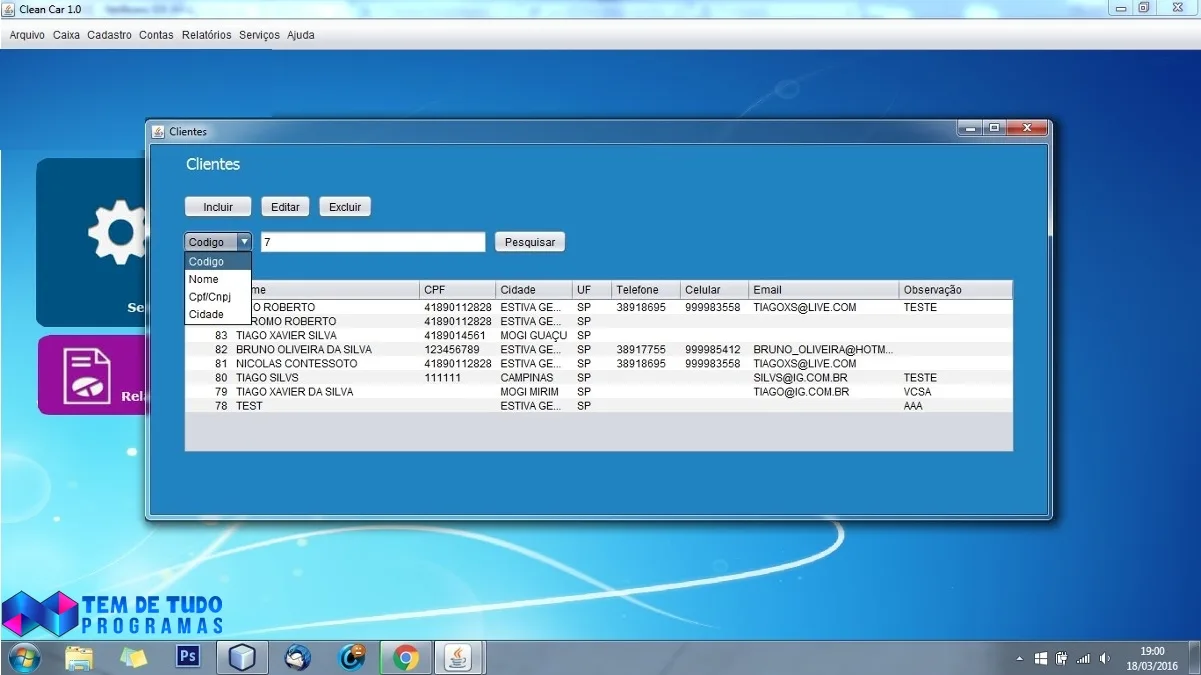Open the Relatórios menu
Image resolution: width=1201 pixels, height=675 pixels.
pyautogui.click(x=206, y=35)
